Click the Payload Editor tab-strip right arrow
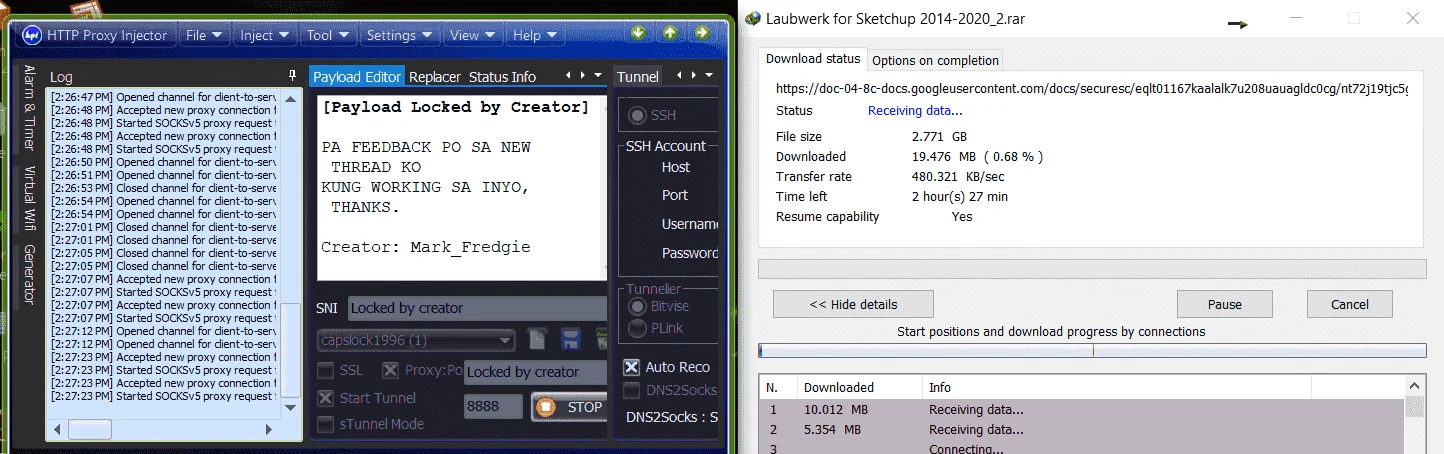 click(582, 76)
